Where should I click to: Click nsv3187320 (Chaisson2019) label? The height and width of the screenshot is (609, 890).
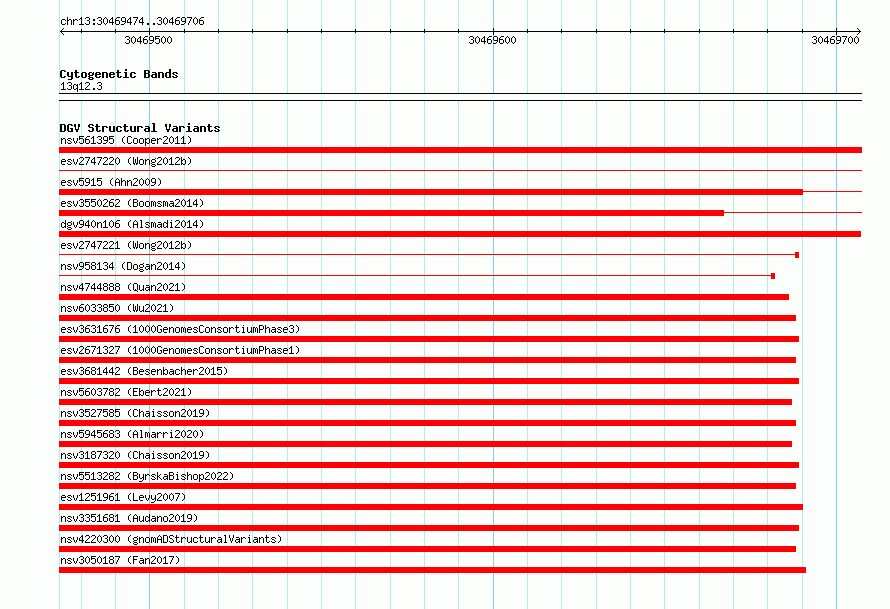(x=135, y=455)
